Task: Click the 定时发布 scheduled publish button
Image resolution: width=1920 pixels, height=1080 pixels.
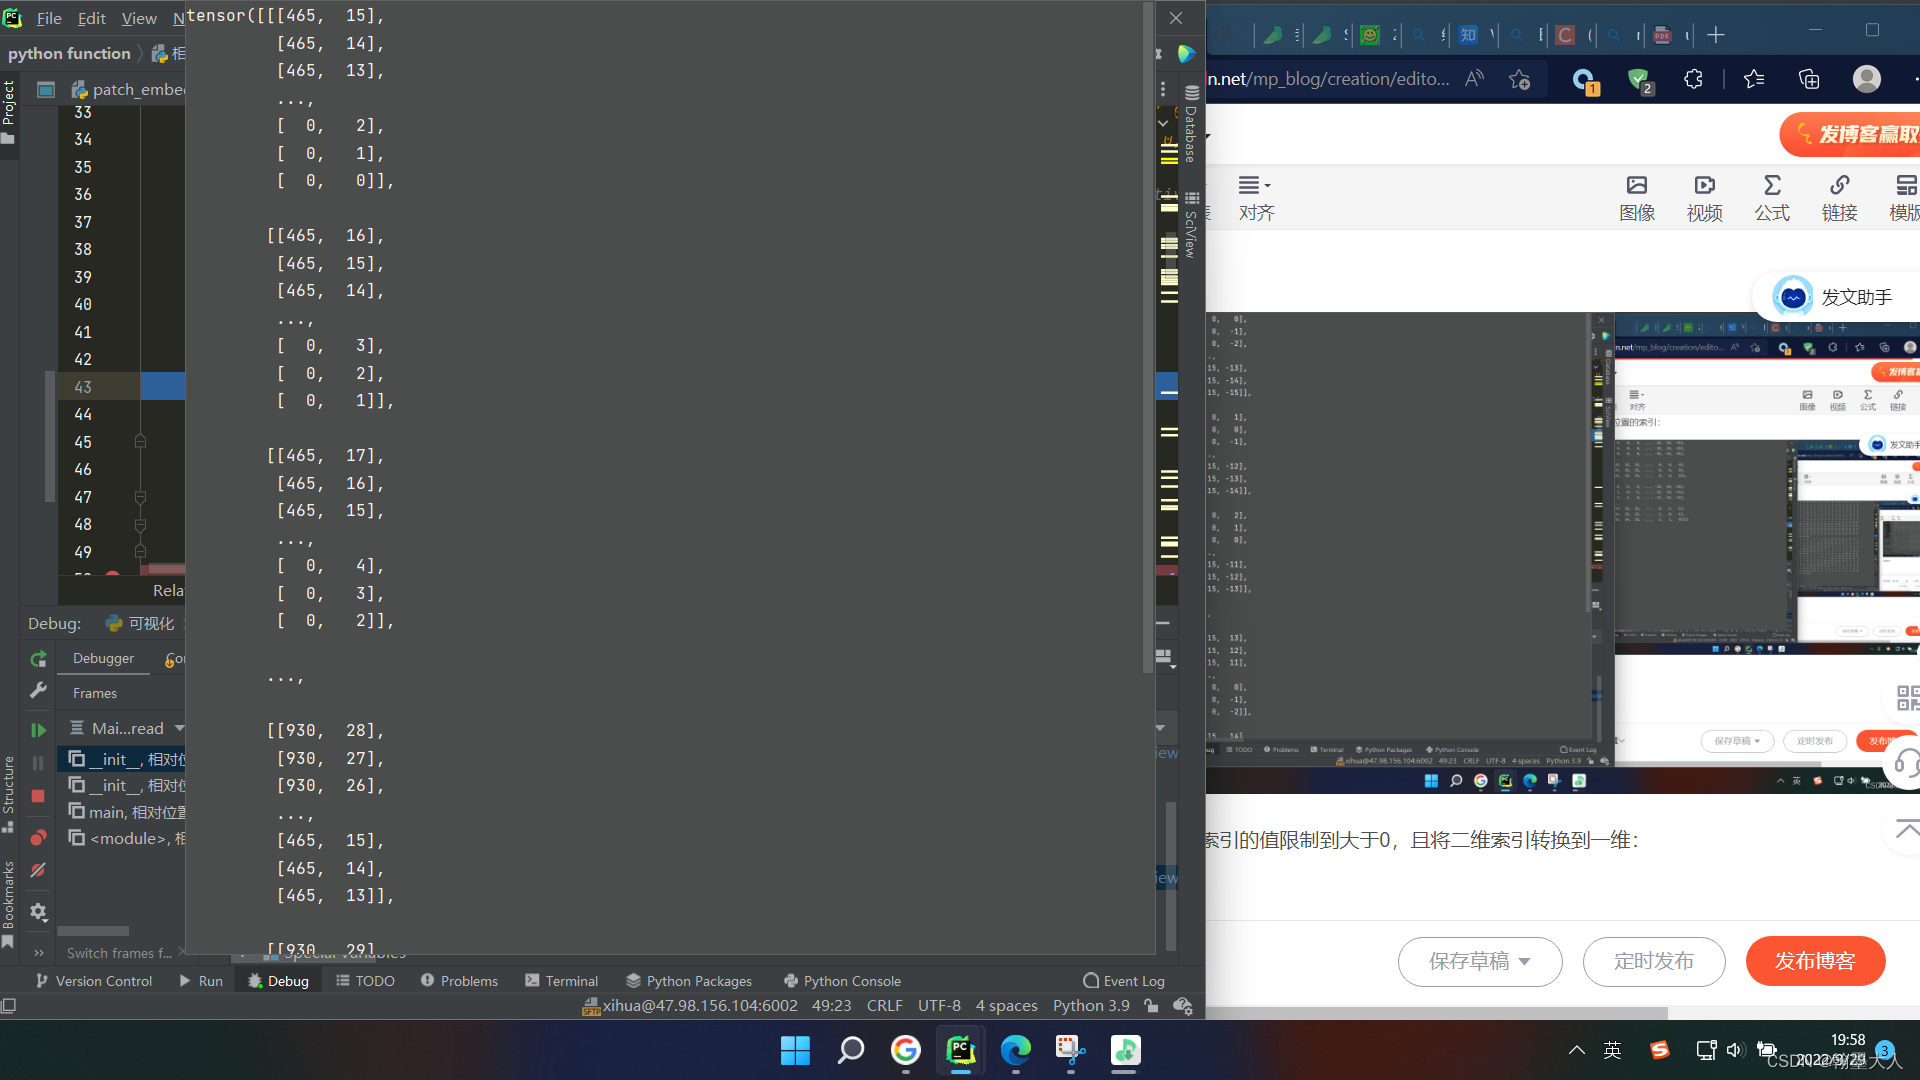Action: [x=1653, y=961]
